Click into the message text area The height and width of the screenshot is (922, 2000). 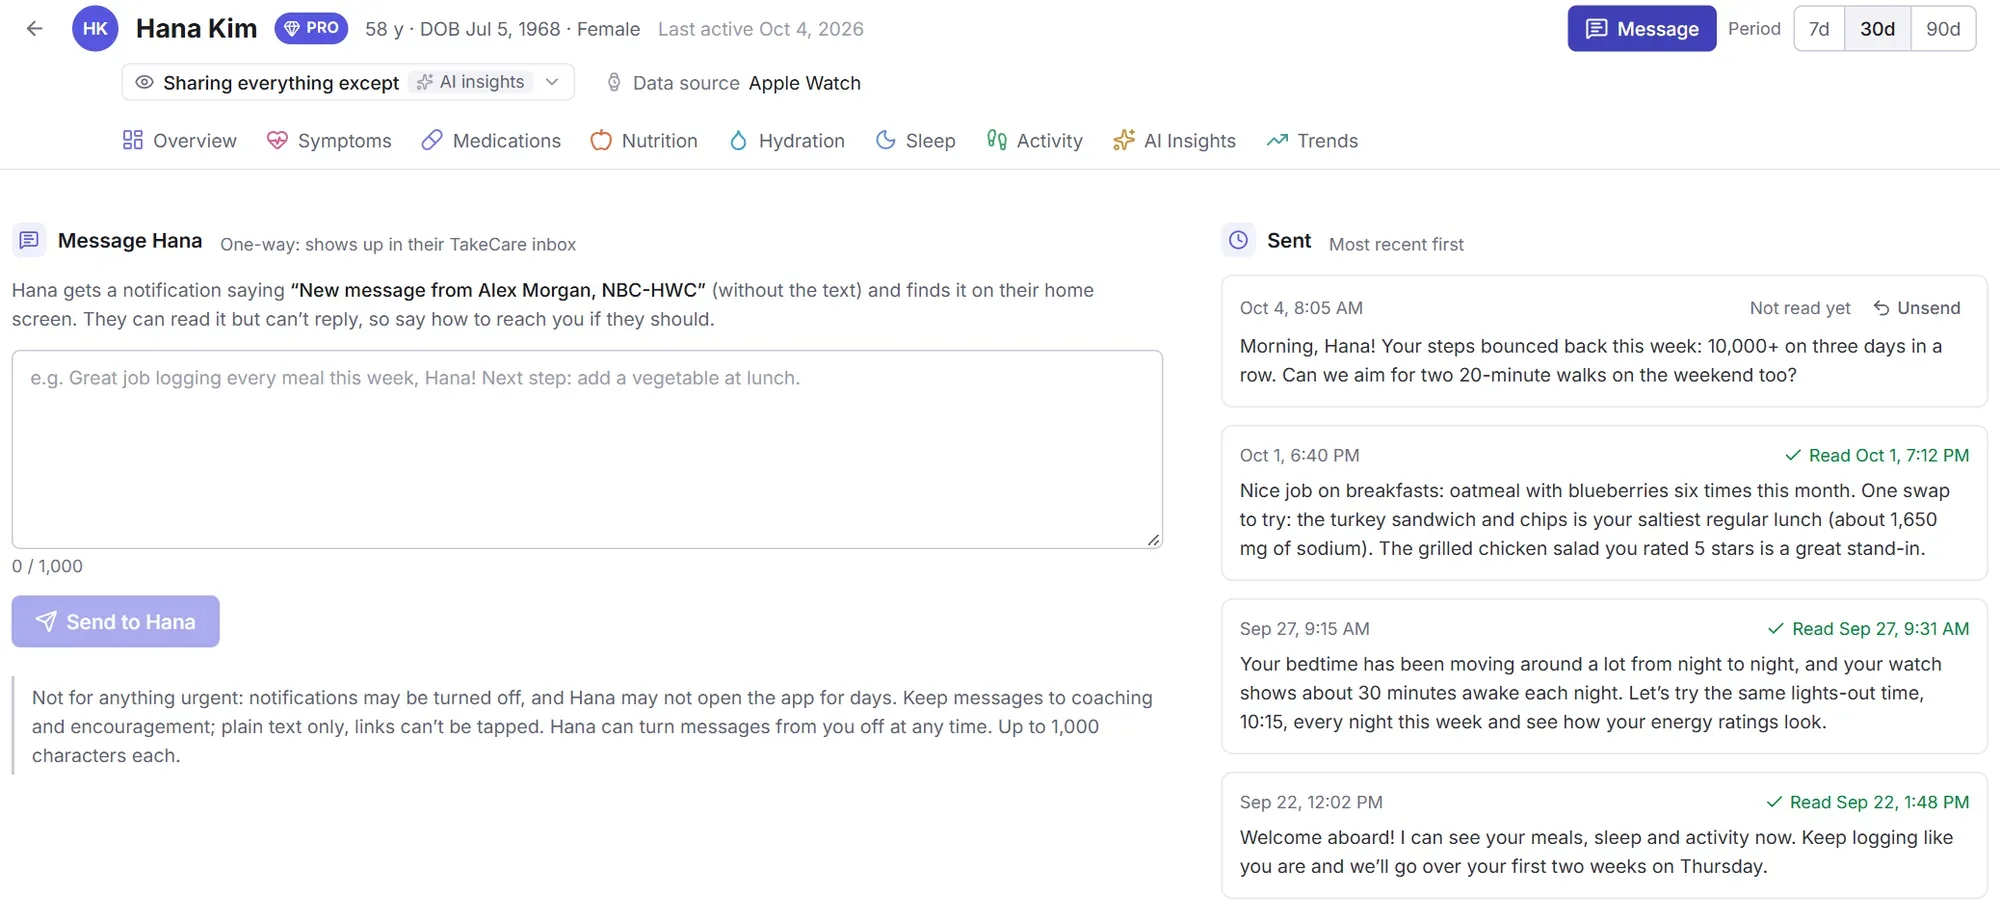coord(587,449)
